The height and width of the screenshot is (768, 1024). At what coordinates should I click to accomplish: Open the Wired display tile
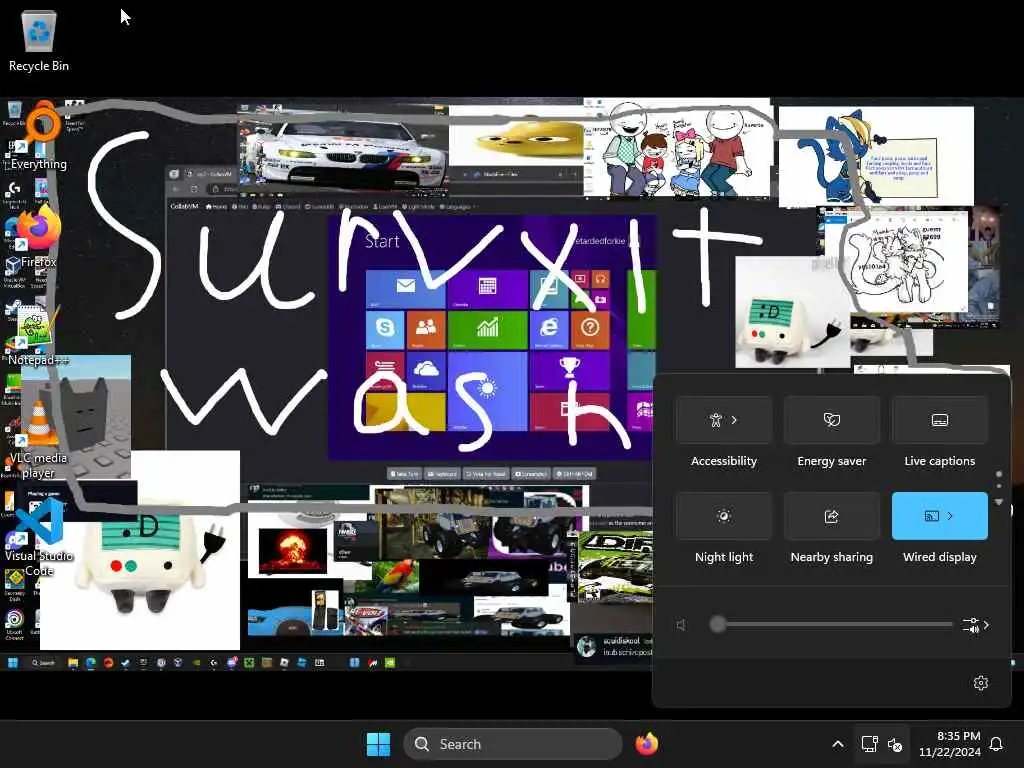point(940,516)
